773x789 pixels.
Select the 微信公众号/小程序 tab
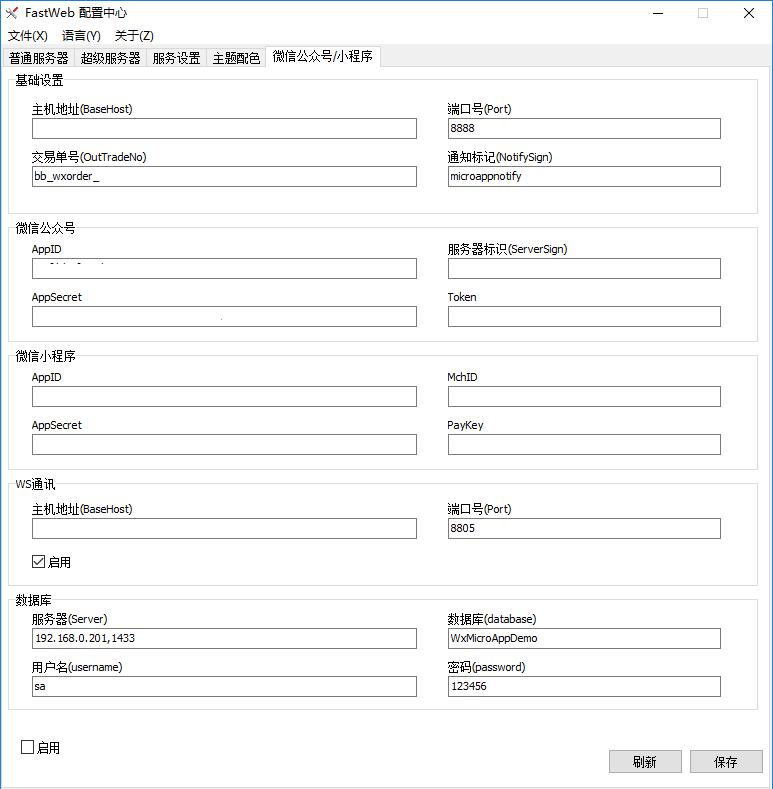(323, 57)
